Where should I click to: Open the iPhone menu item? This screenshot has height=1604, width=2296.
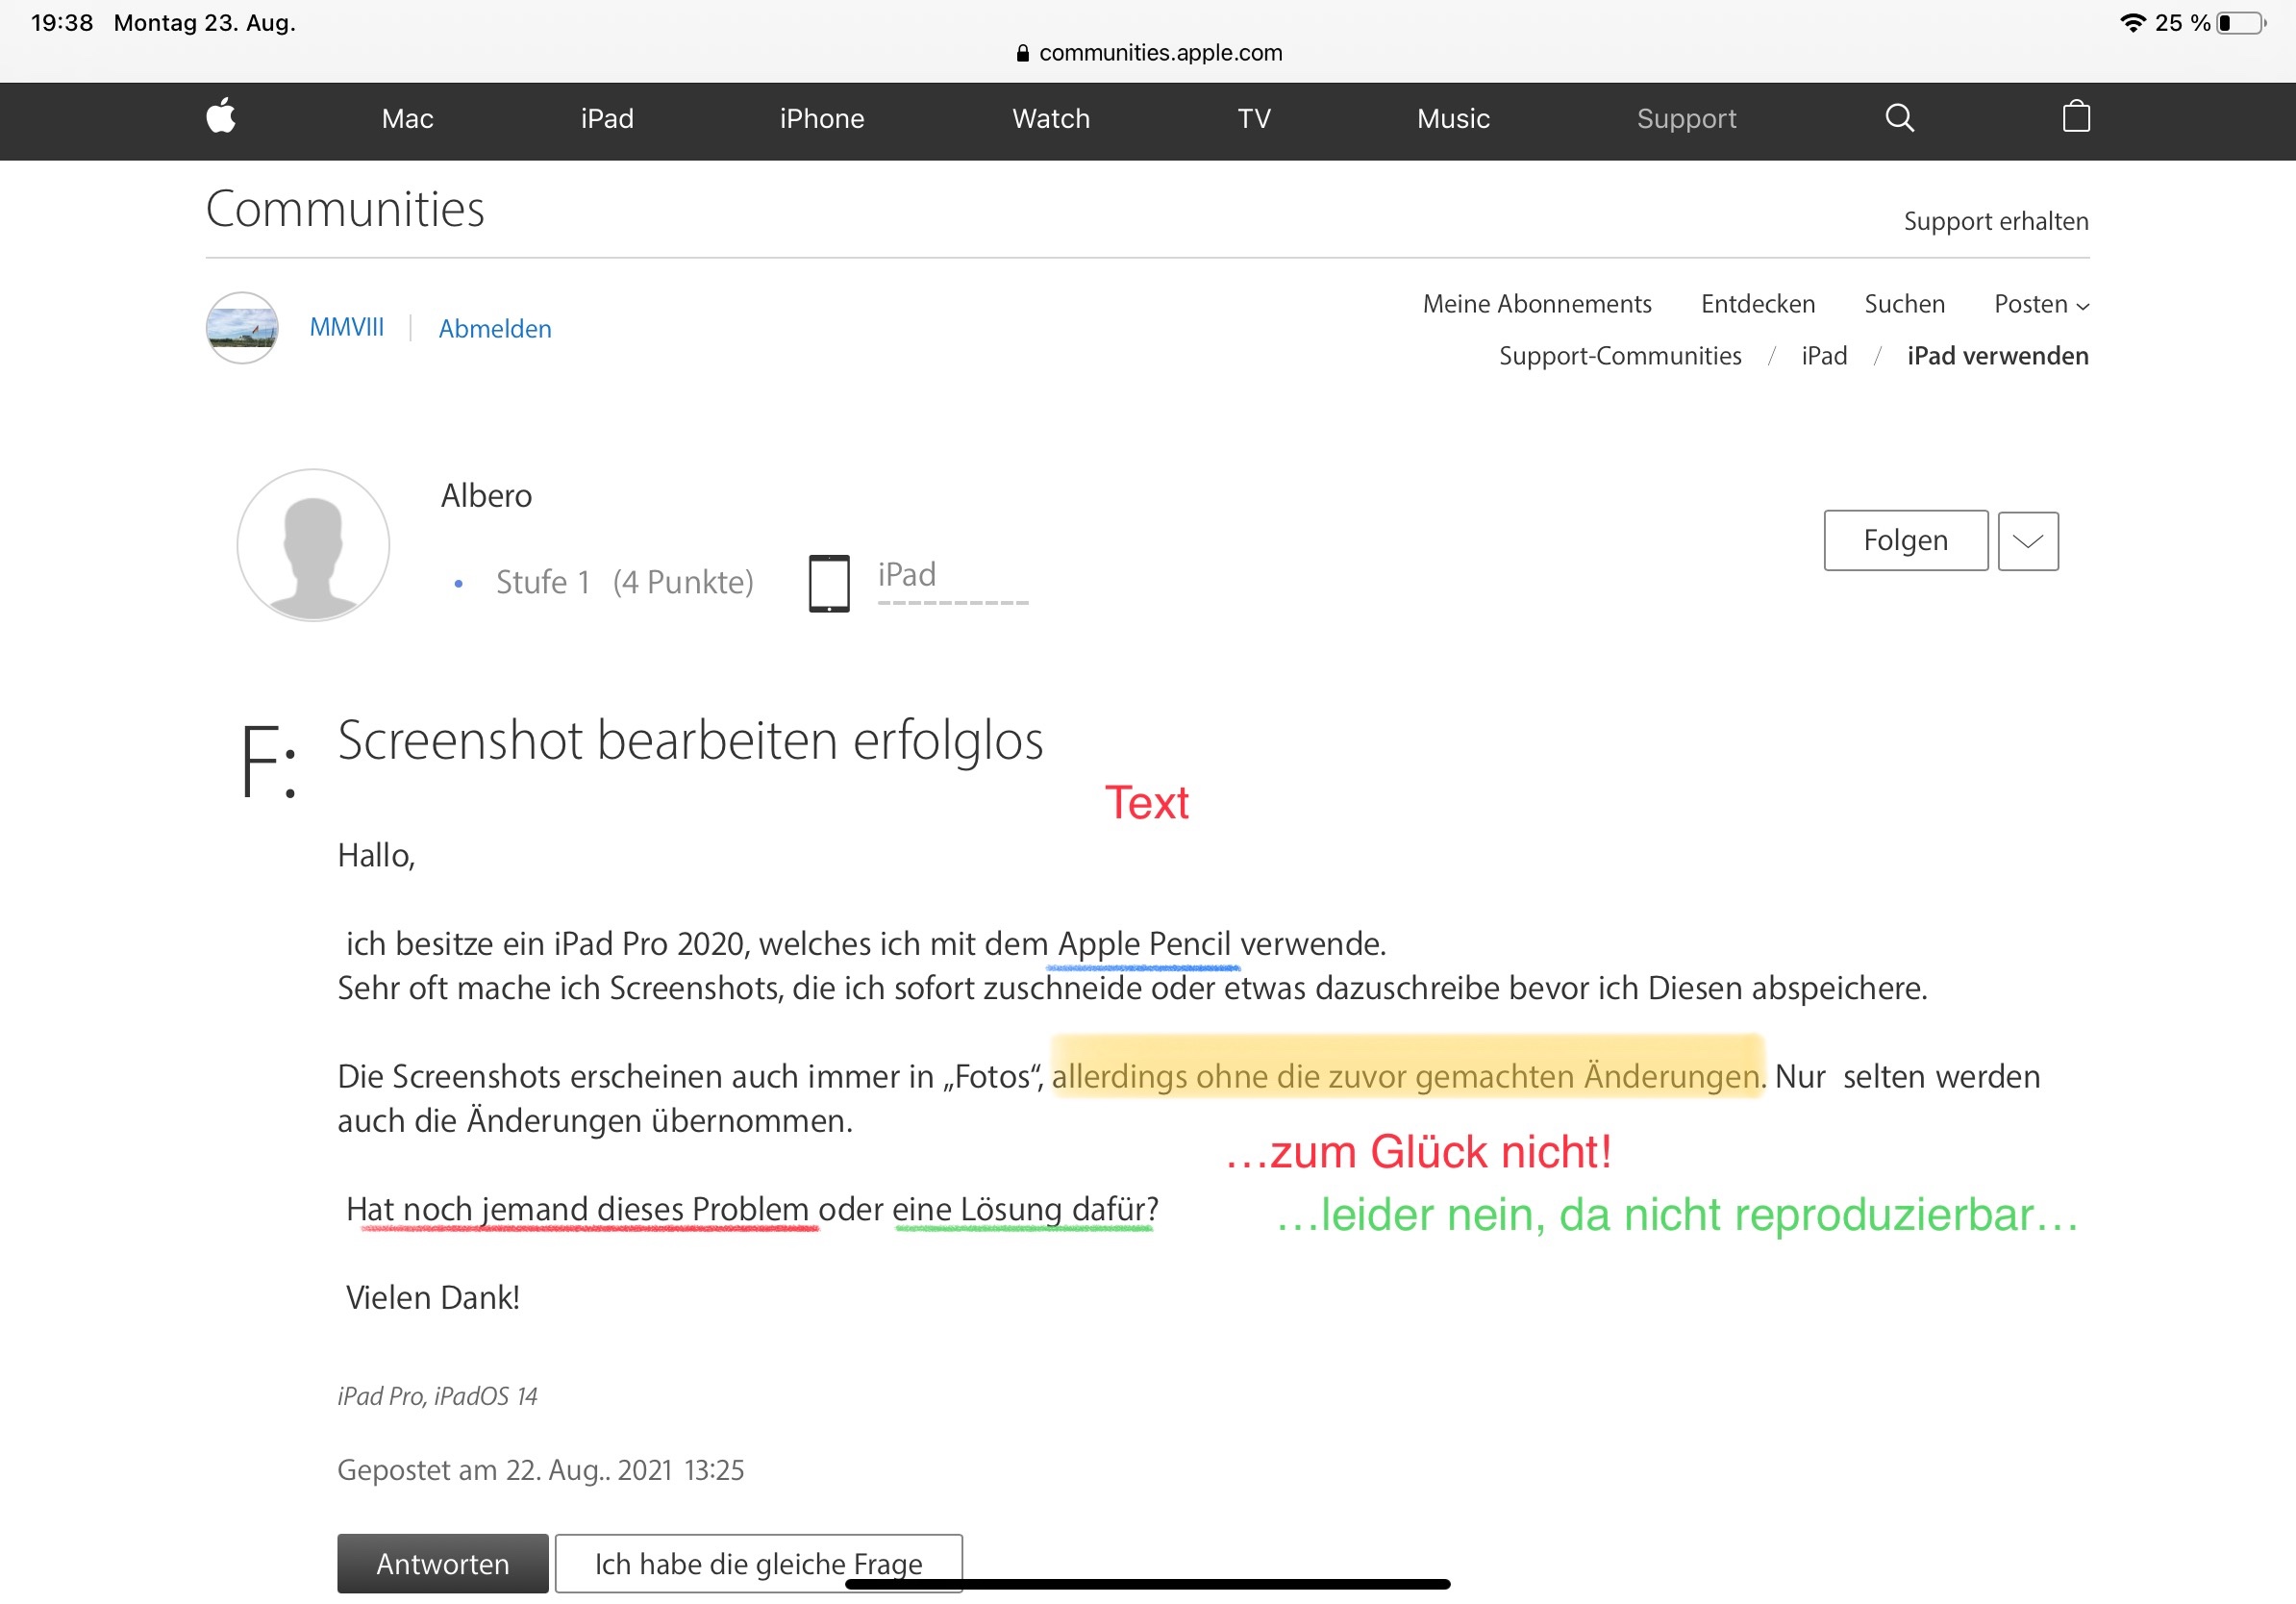[821, 118]
